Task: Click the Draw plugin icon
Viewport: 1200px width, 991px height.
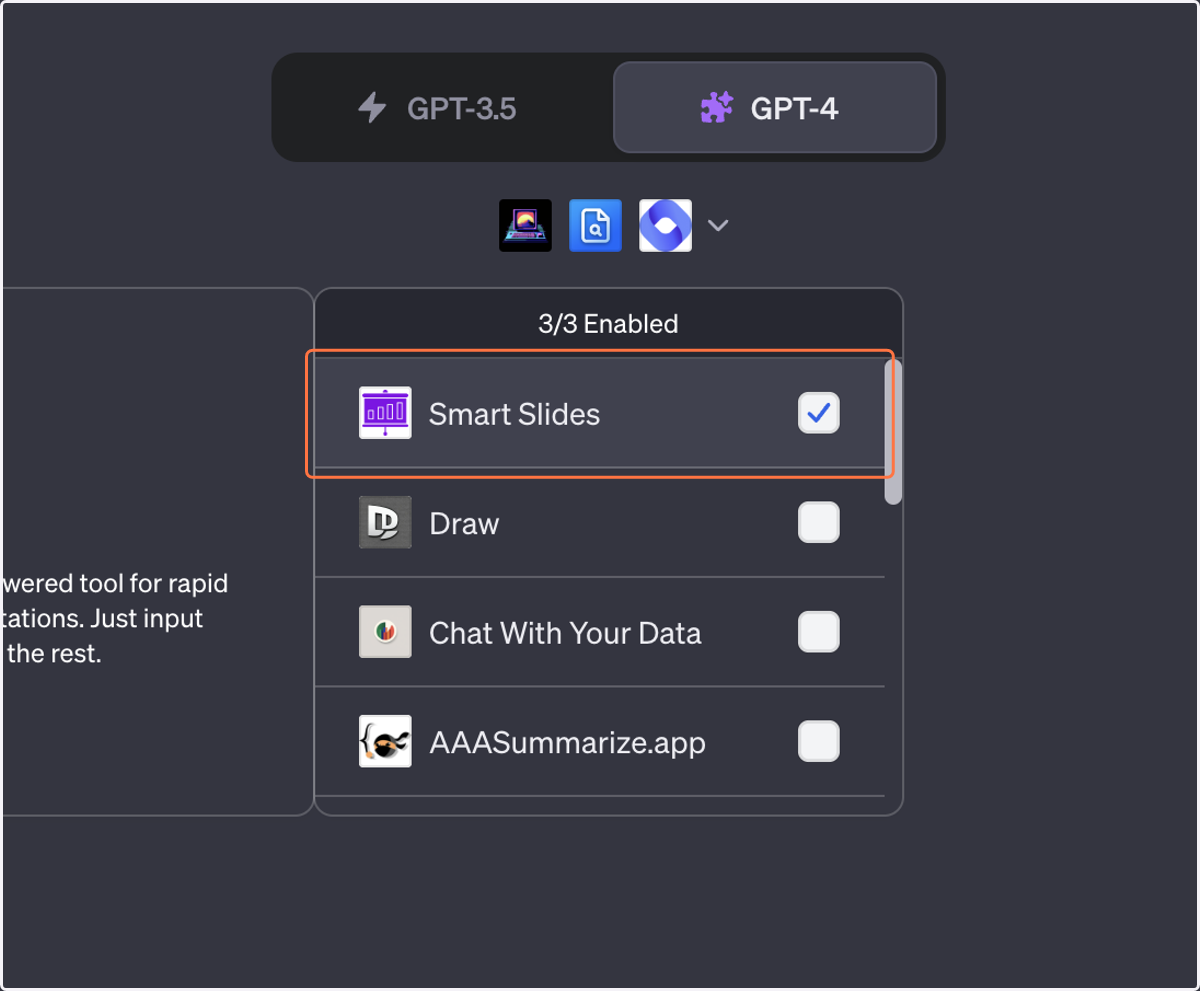Action: pyautogui.click(x=385, y=522)
